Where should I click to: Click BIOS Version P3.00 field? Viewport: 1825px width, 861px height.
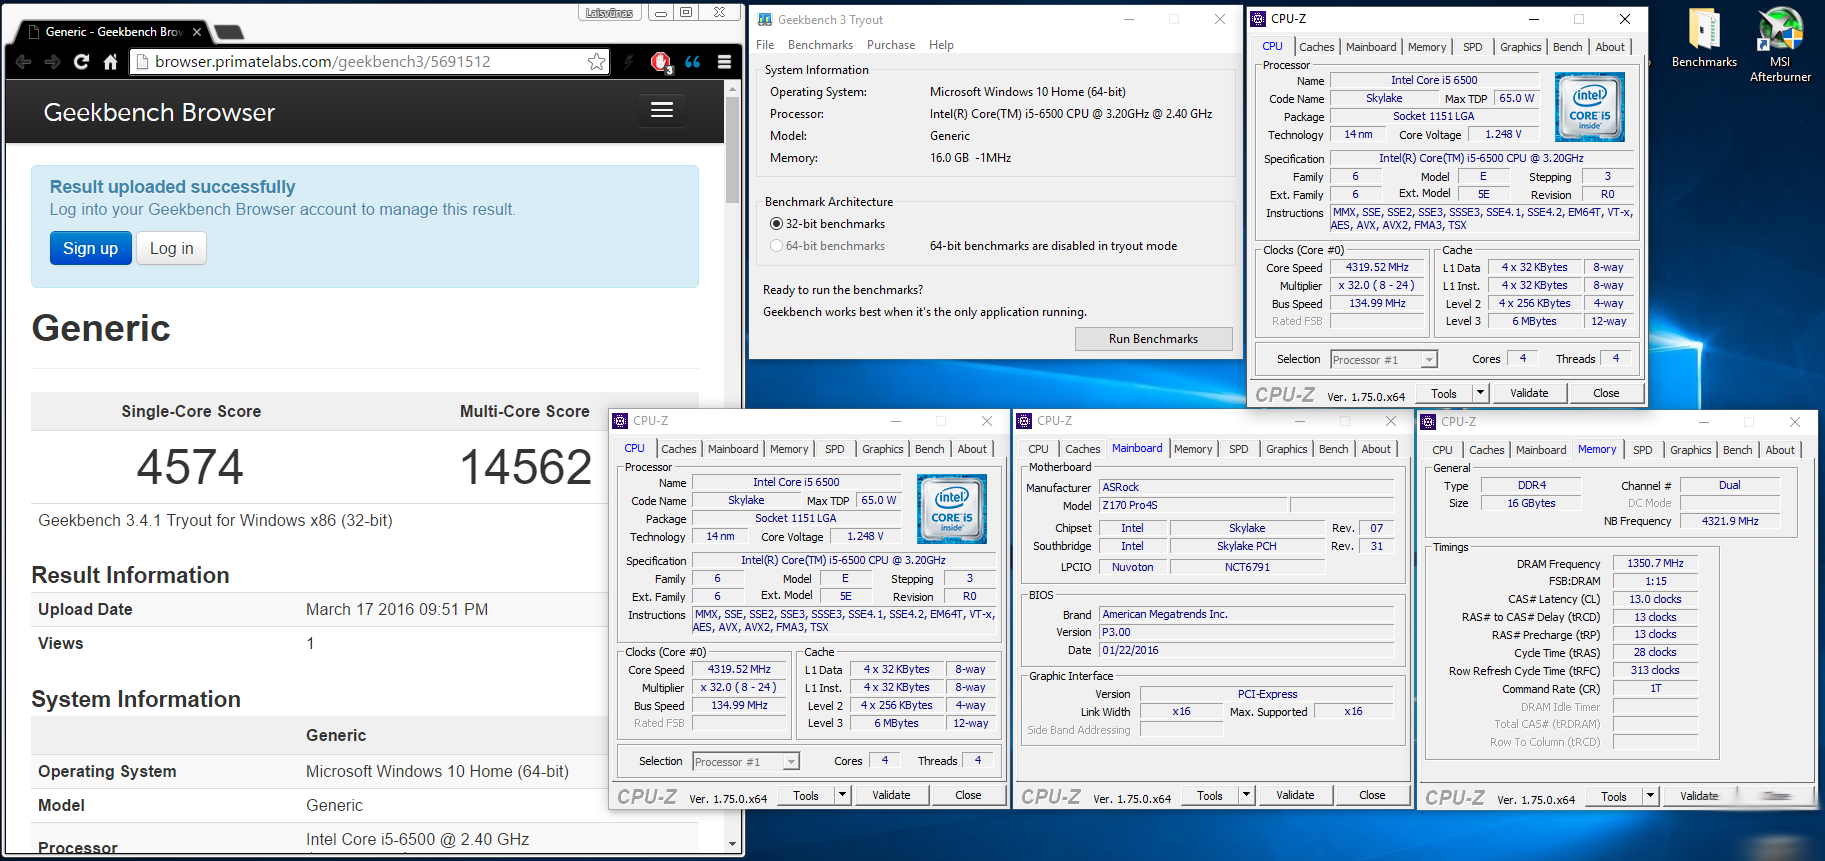click(x=1246, y=632)
